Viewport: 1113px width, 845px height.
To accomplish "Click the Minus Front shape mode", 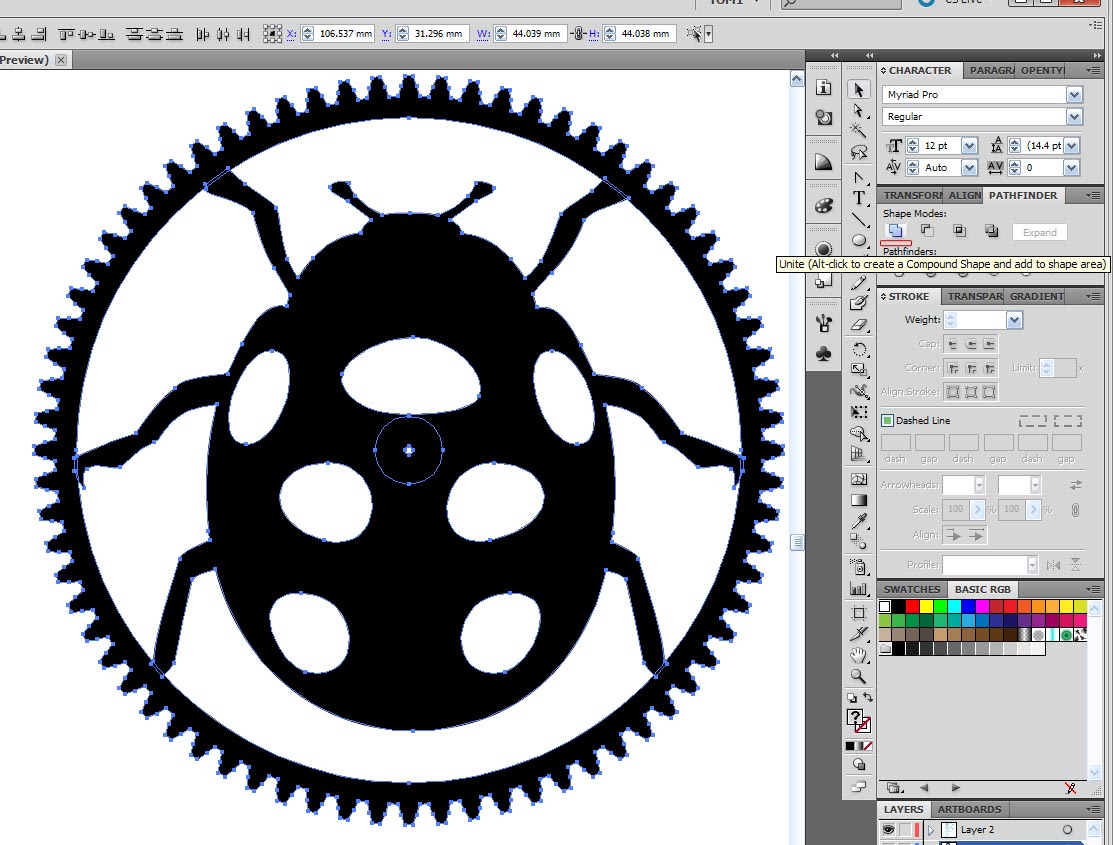I will 927,231.
